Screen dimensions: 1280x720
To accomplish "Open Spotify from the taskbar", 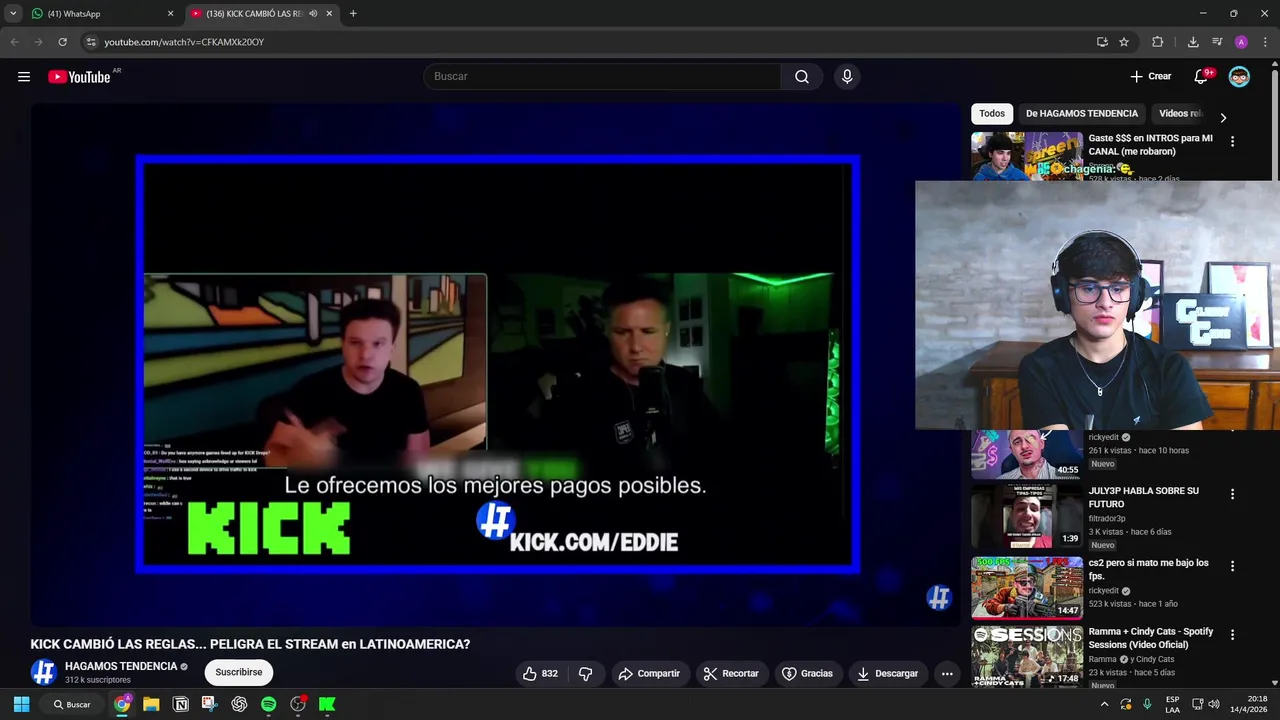I will pyautogui.click(x=268, y=704).
